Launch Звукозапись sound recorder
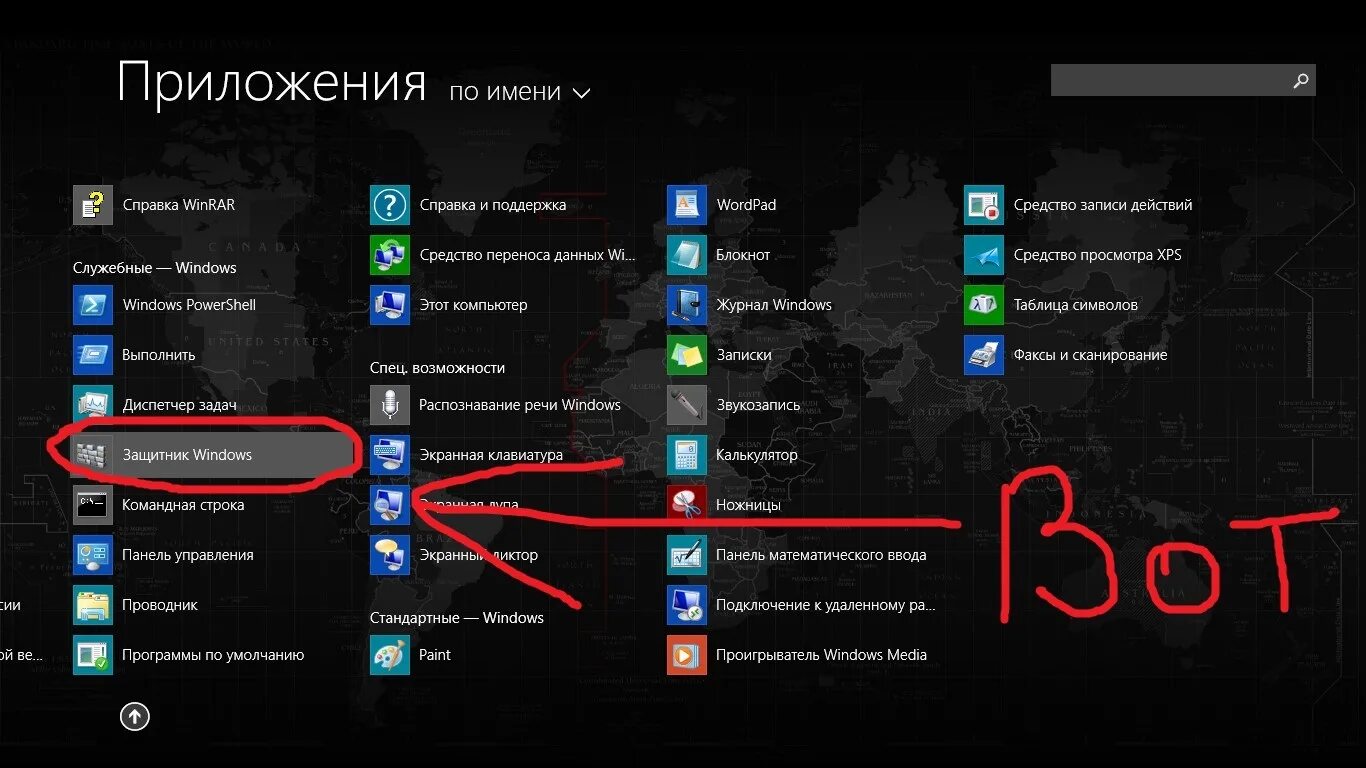 pyautogui.click(x=734, y=405)
